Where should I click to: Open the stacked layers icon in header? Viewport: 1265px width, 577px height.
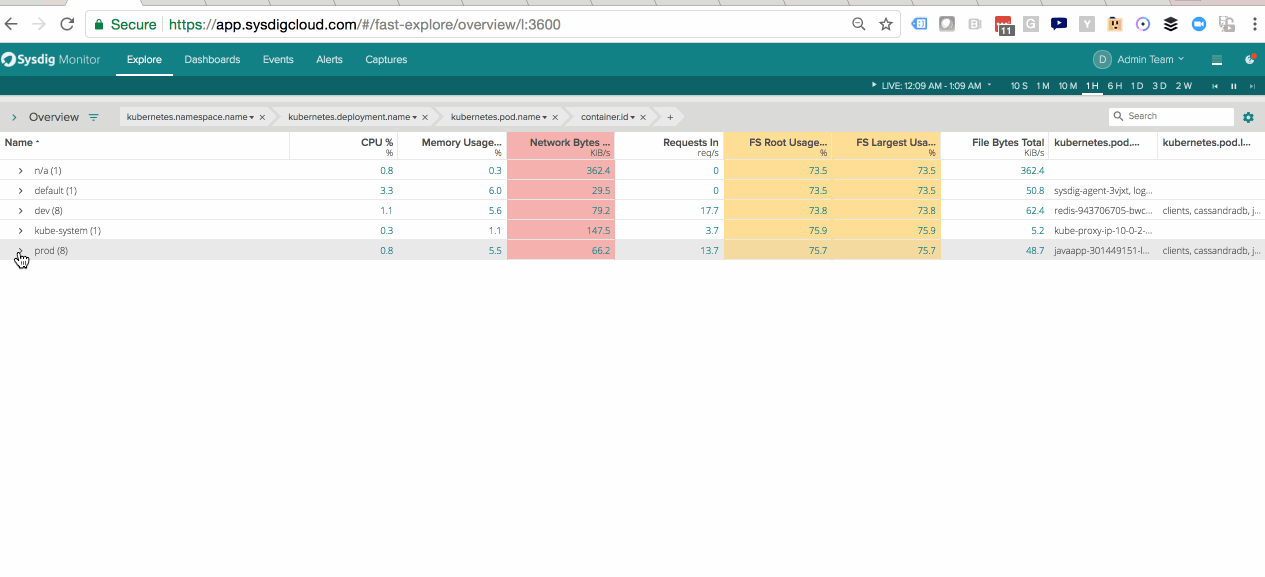coord(1217,60)
